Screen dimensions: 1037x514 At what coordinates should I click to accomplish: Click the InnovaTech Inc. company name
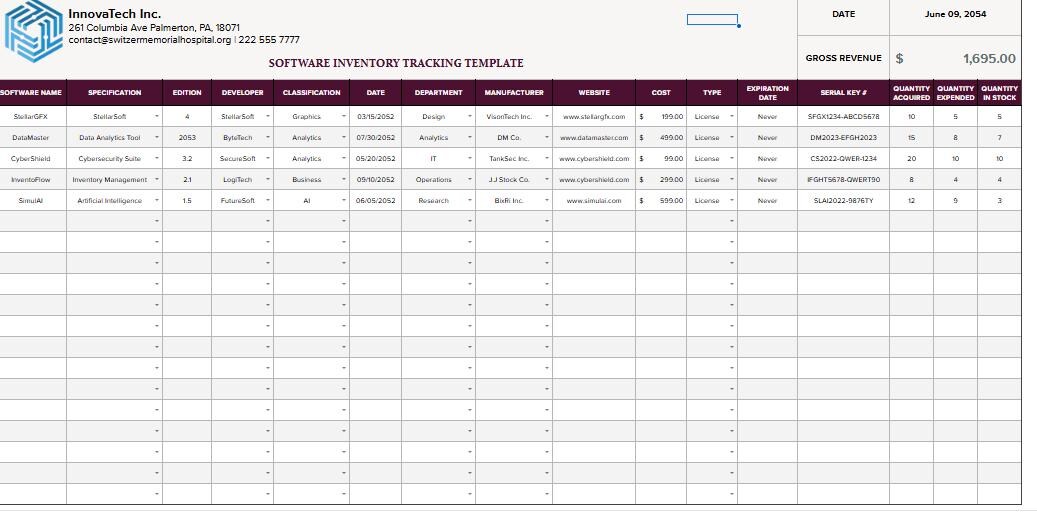click(x=114, y=14)
